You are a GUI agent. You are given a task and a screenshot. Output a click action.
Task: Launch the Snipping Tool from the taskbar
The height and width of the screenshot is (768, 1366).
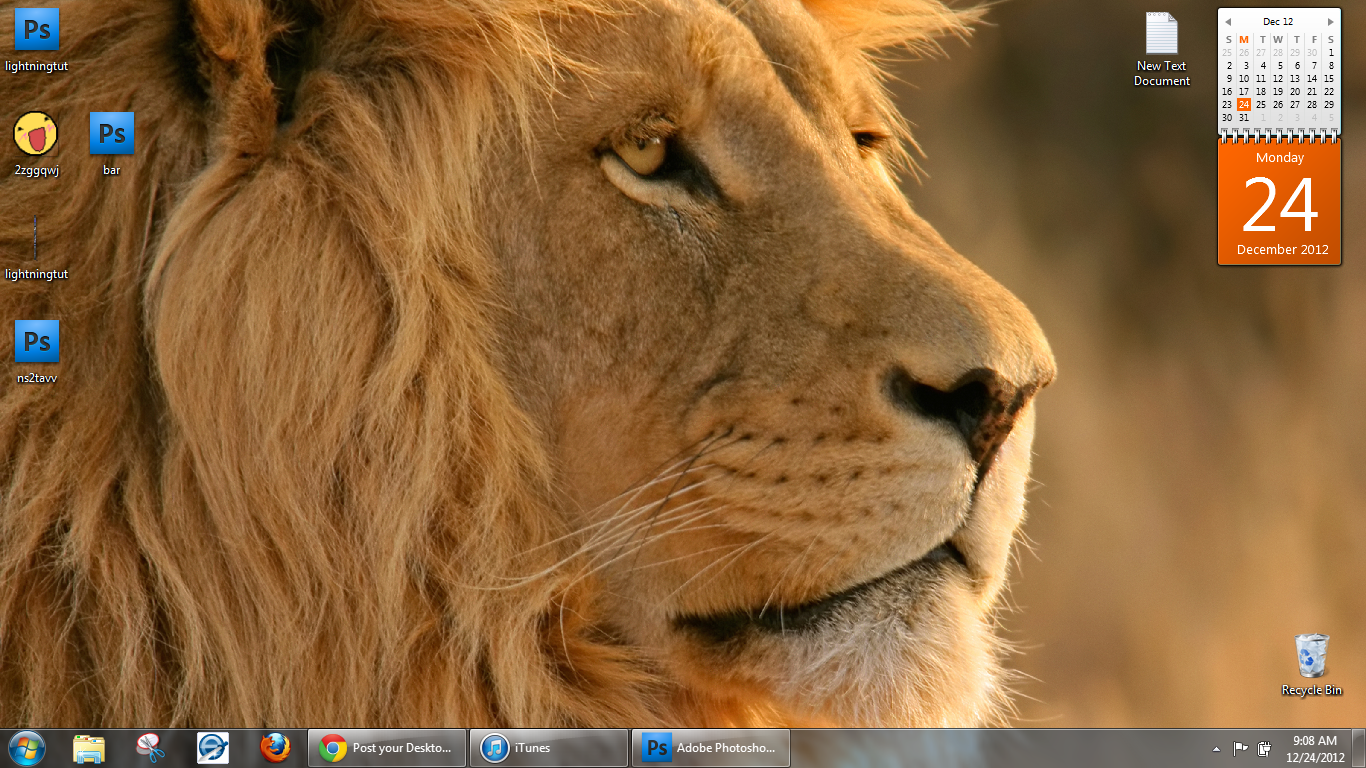[x=151, y=748]
